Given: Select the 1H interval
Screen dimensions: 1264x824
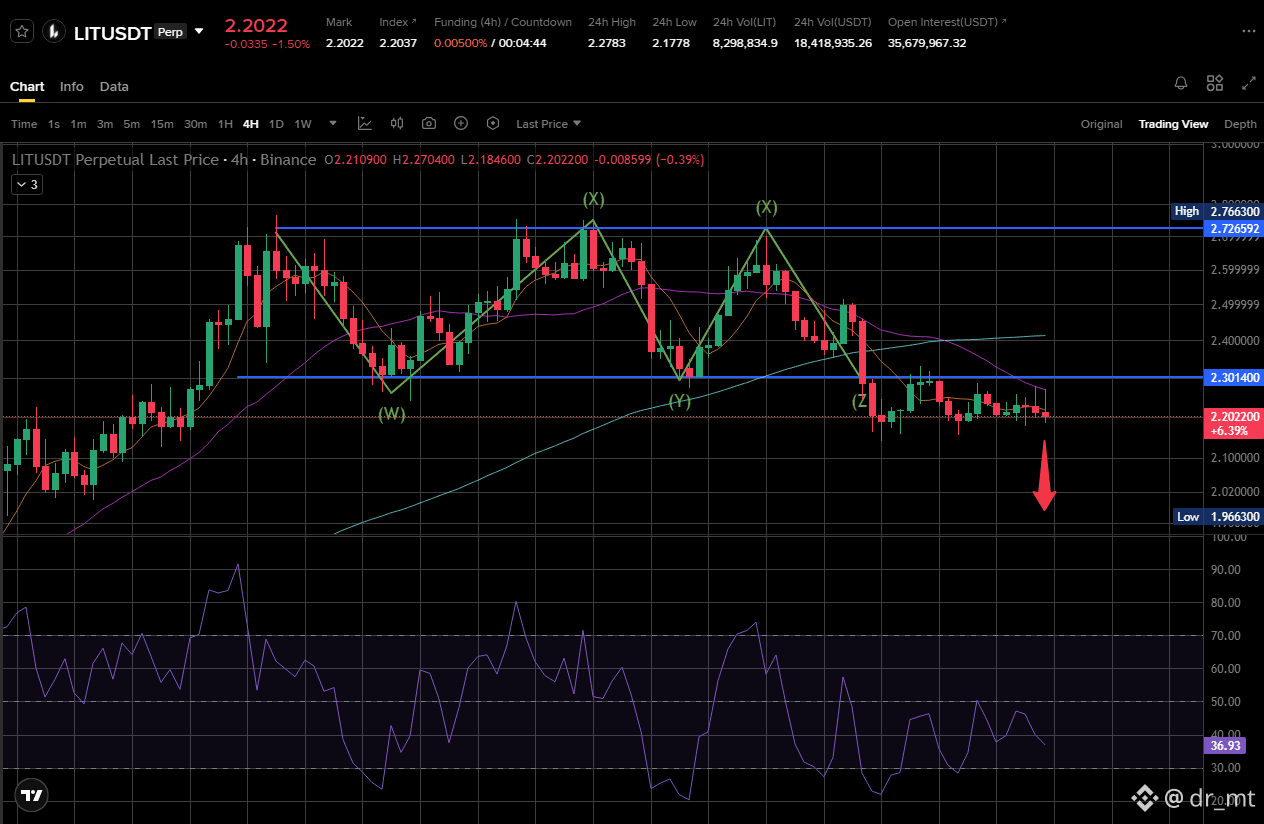Looking at the screenshot, I should [x=225, y=124].
